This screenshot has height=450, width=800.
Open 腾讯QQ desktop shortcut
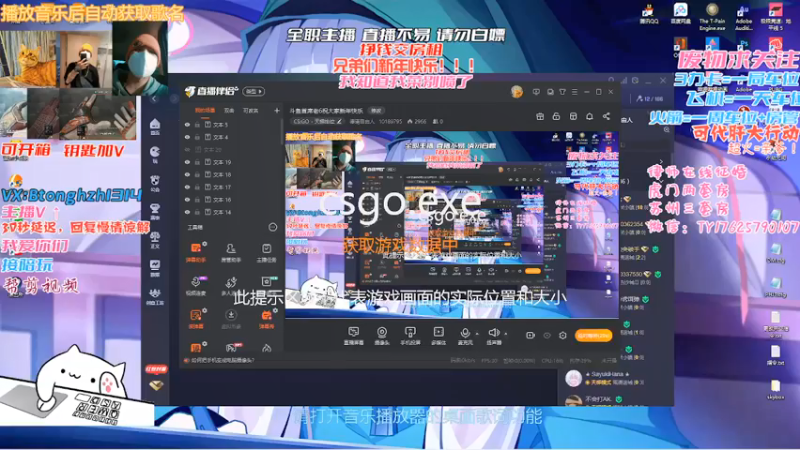pyautogui.click(x=648, y=14)
